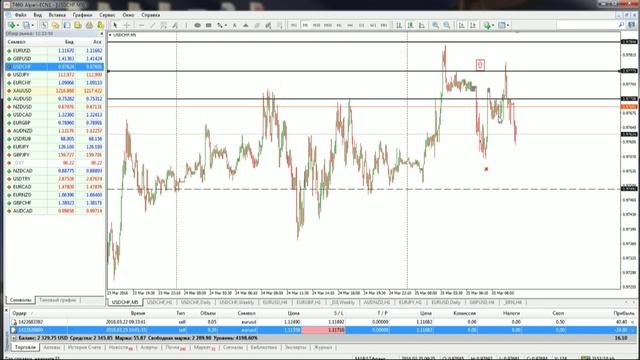This screenshot has width=640, height=360.
Task: Open the Вставка menu
Action: tap(57, 15)
